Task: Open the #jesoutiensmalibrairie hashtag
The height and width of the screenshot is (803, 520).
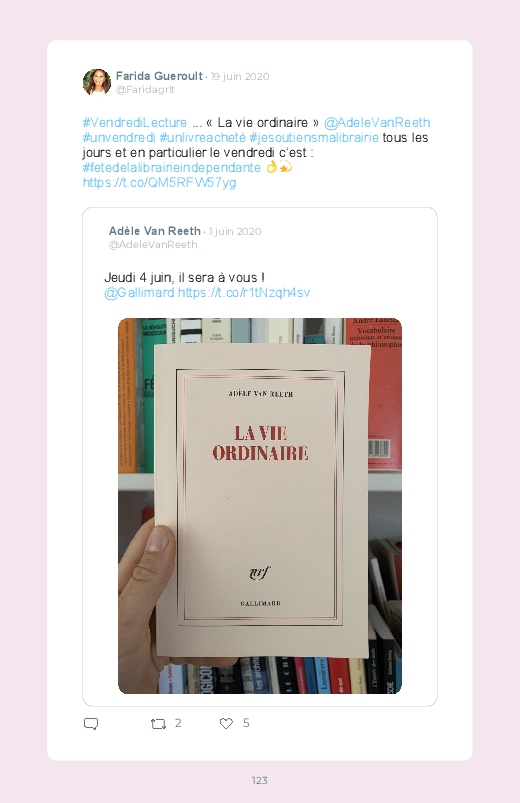Action: click(314, 138)
